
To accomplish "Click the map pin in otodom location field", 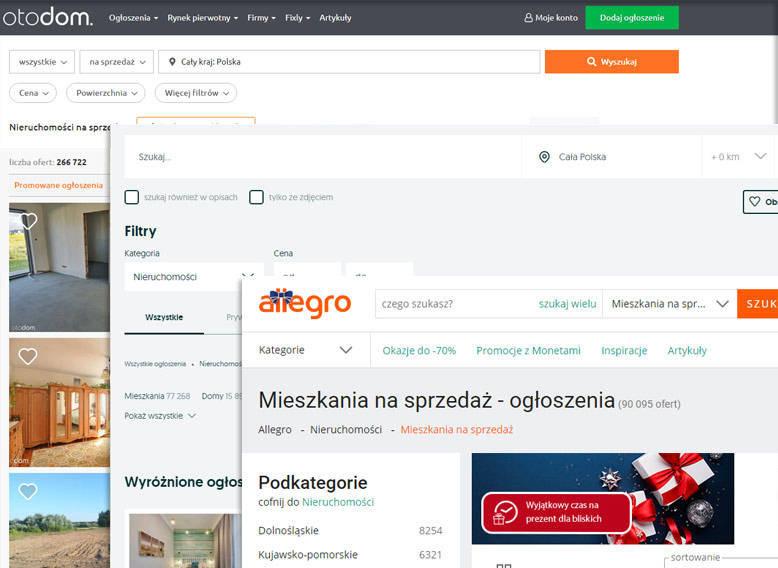I will pyautogui.click(x=172, y=62).
